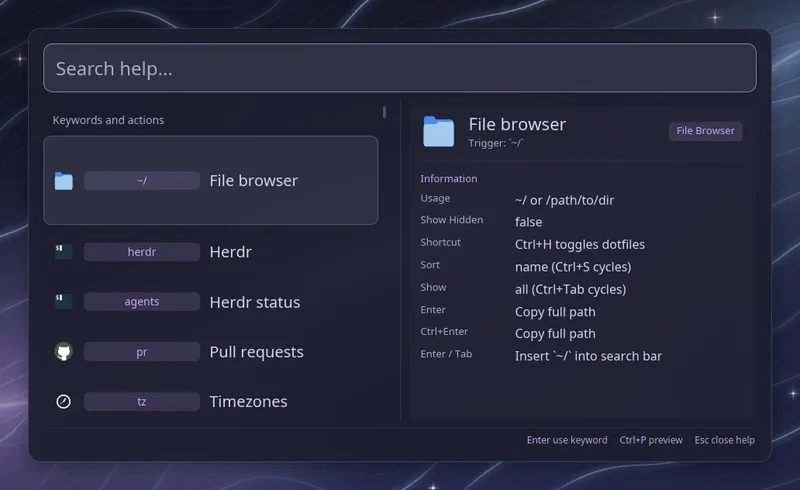Choose the Herdr status list entry
Image resolution: width=800 pixels, height=490 pixels.
click(211, 302)
